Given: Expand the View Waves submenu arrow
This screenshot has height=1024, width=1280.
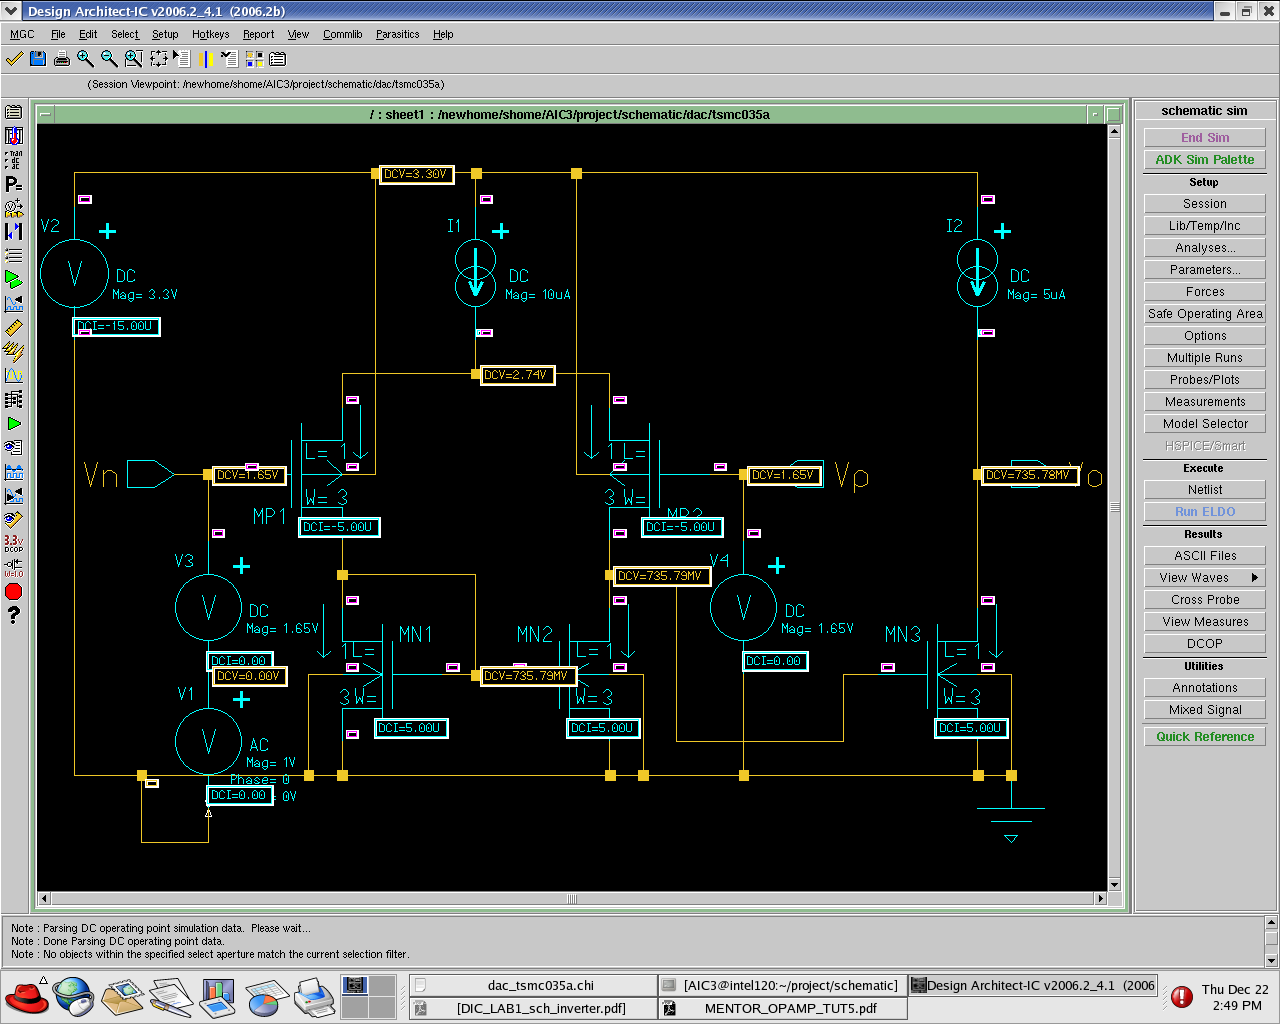Looking at the screenshot, I should [x=1255, y=578].
